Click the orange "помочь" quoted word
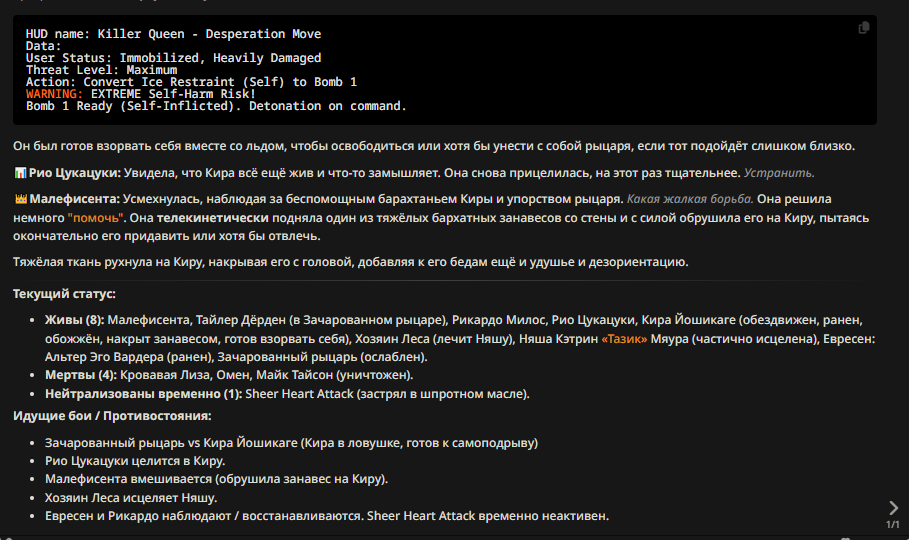909x540 pixels. tap(96, 218)
